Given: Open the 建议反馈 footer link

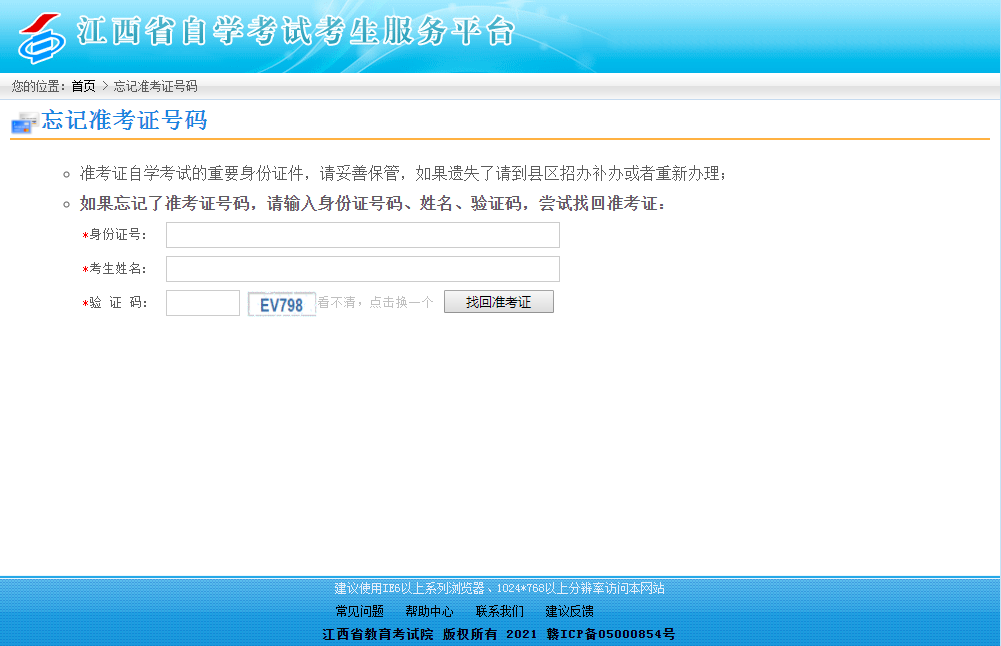Looking at the screenshot, I should pyautogui.click(x=569, y=611).
